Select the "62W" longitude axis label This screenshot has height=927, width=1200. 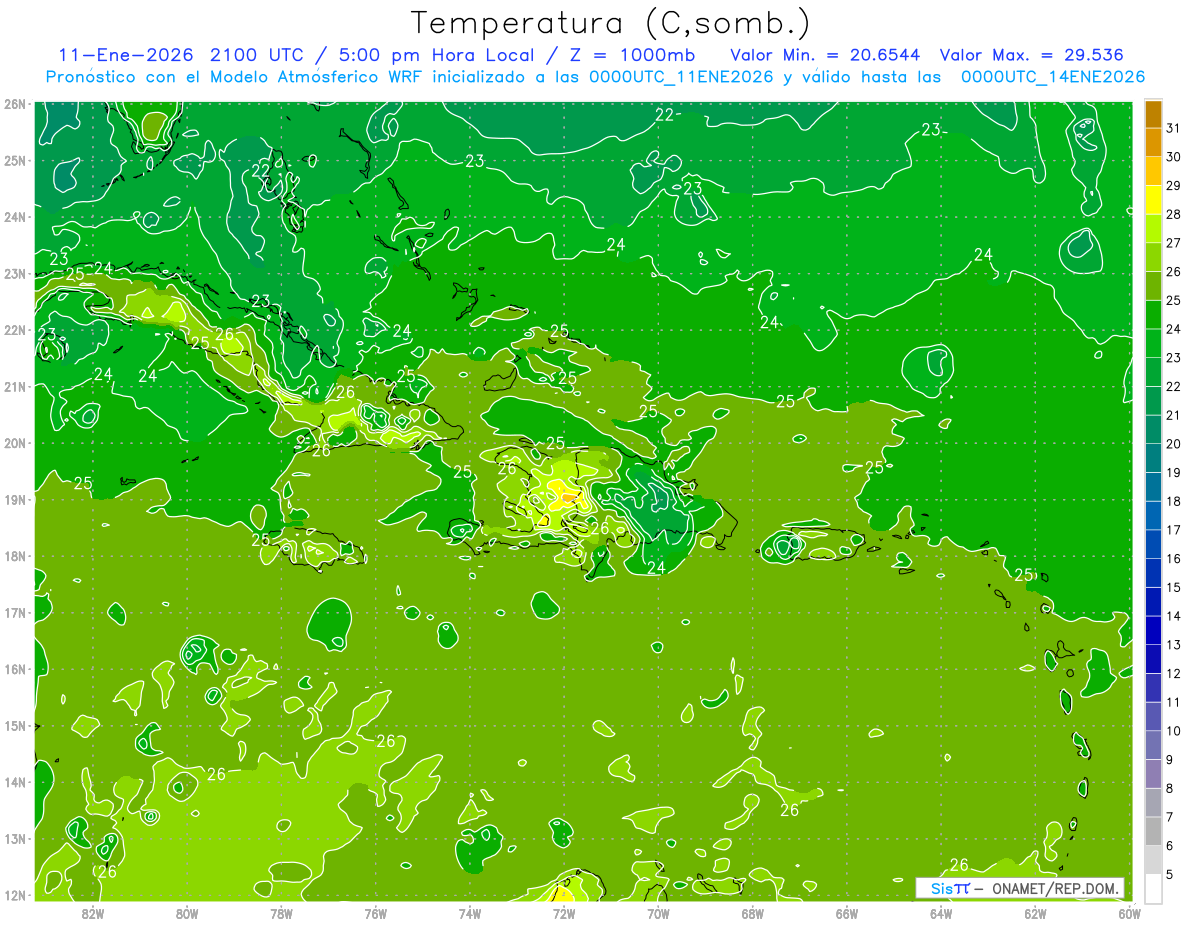(x=1035, y=914)
